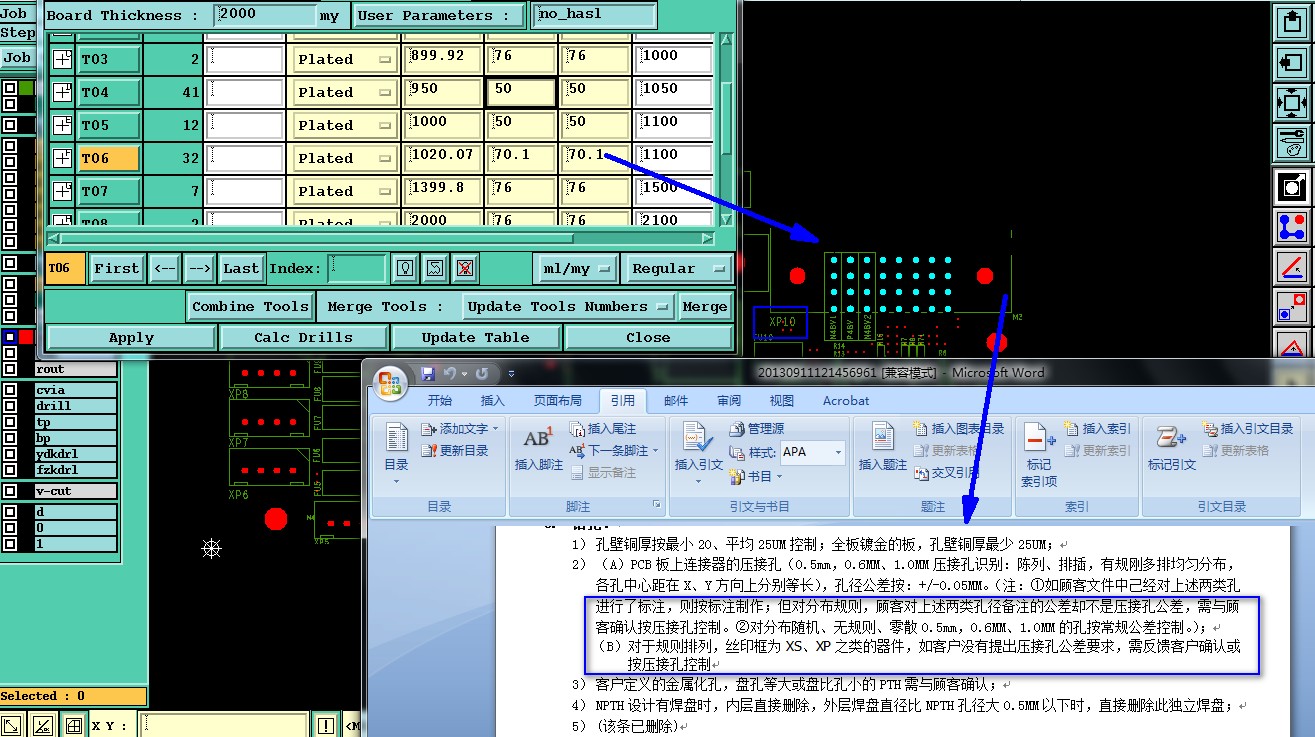Screen dimensions: 1315x737
Task: Click the First navigation button
Action: point(117,268)
